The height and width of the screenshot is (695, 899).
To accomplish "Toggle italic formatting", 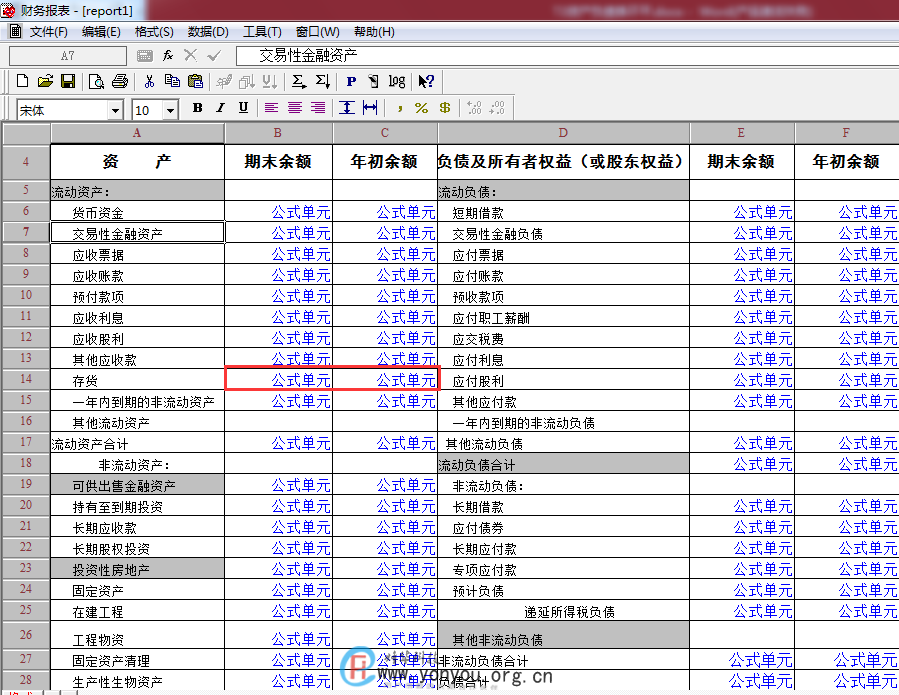I will pyautogui.click(x=220, y=108).
